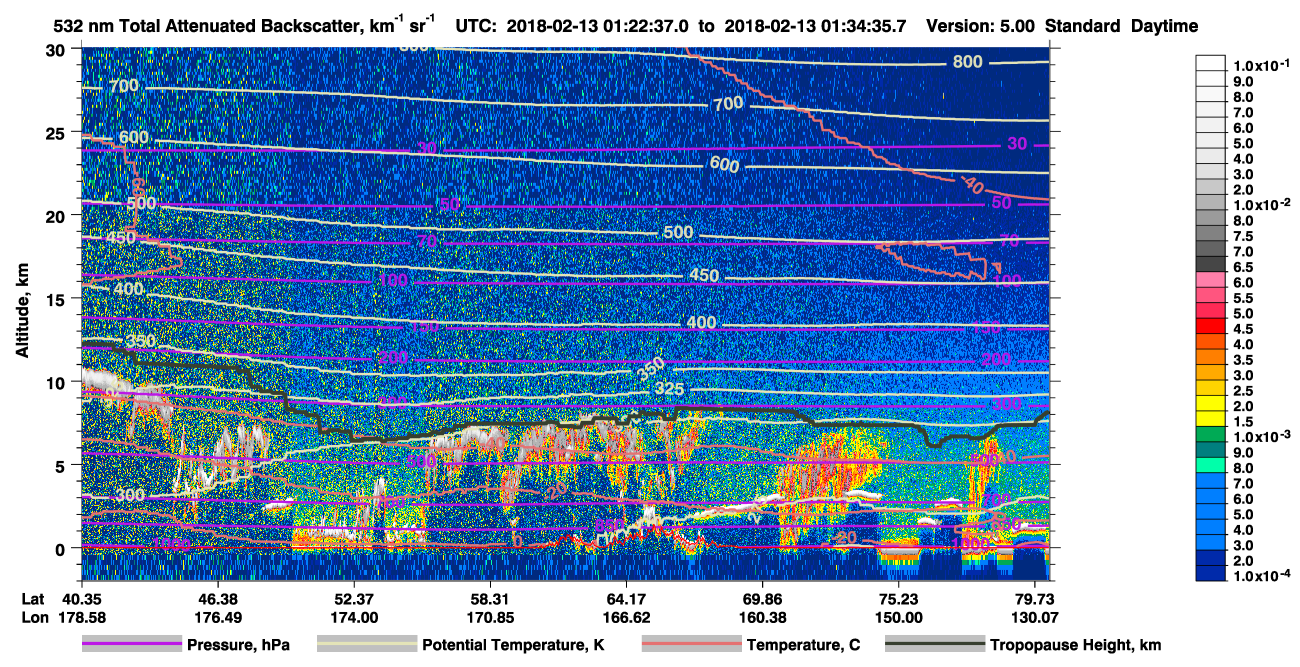
Task: Click the 'Potential Temperature, K' legend label
Action: click(513, 645)
